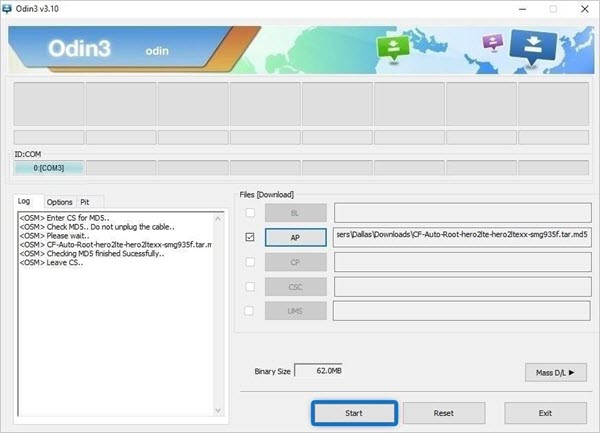The image size is (600, 433).
Task: Toggle the UMS checkbox
Action: [x=249, y=312]
